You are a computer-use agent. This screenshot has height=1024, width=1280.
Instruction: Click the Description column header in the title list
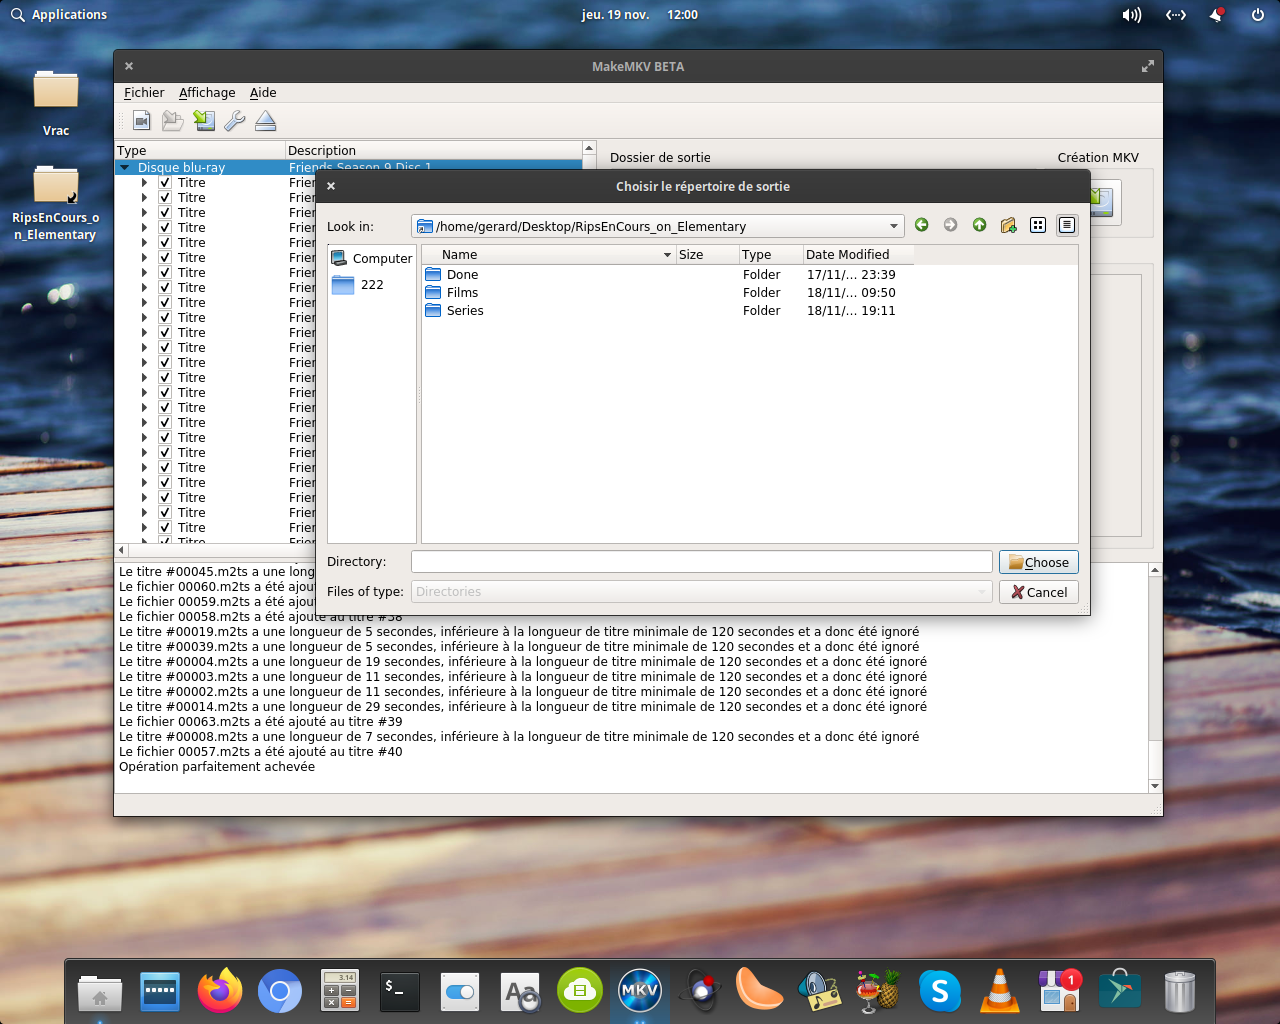click(434, 151)
